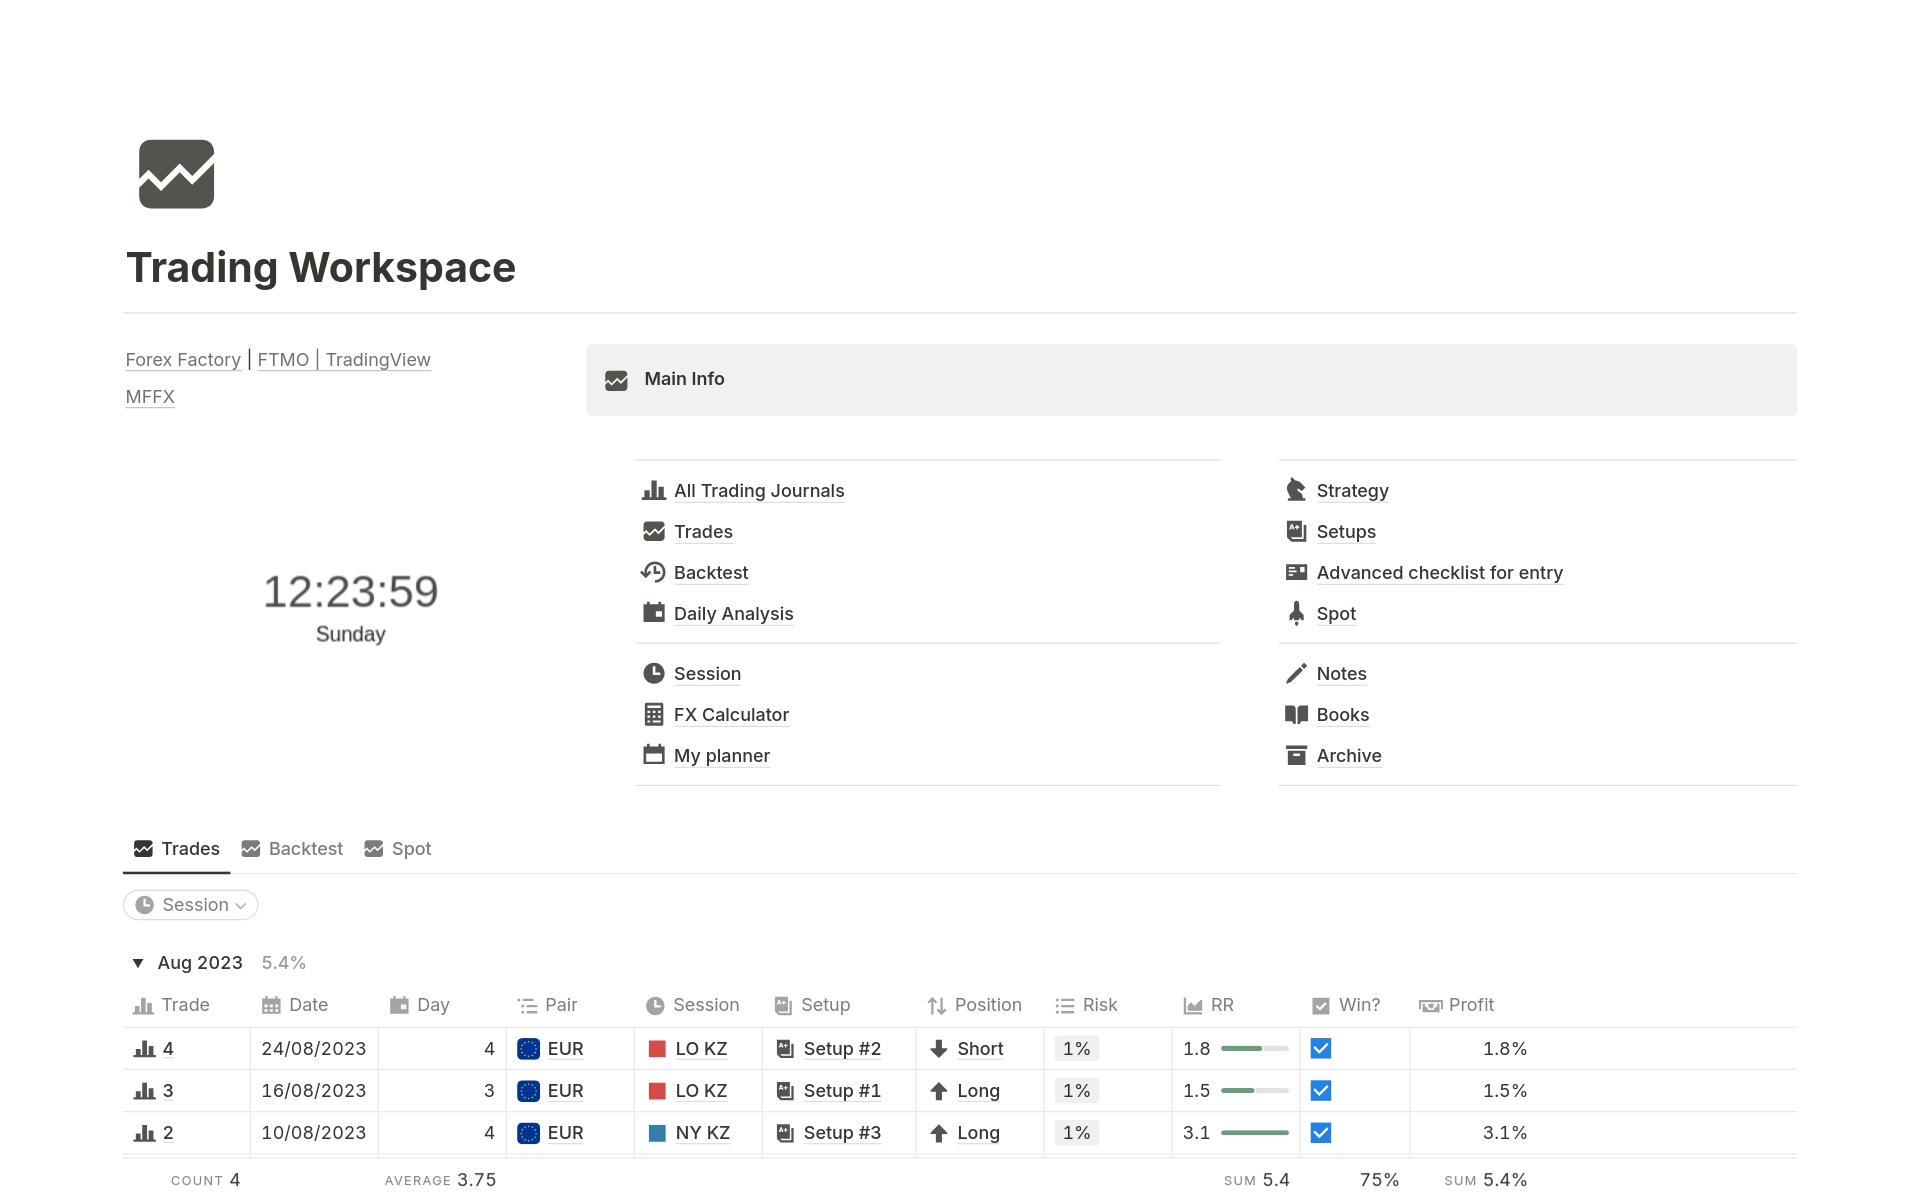Viewport: 1920px width, 1199px height.
Task: Click the Strategy dart icon
Action: tap(1296, 490)
